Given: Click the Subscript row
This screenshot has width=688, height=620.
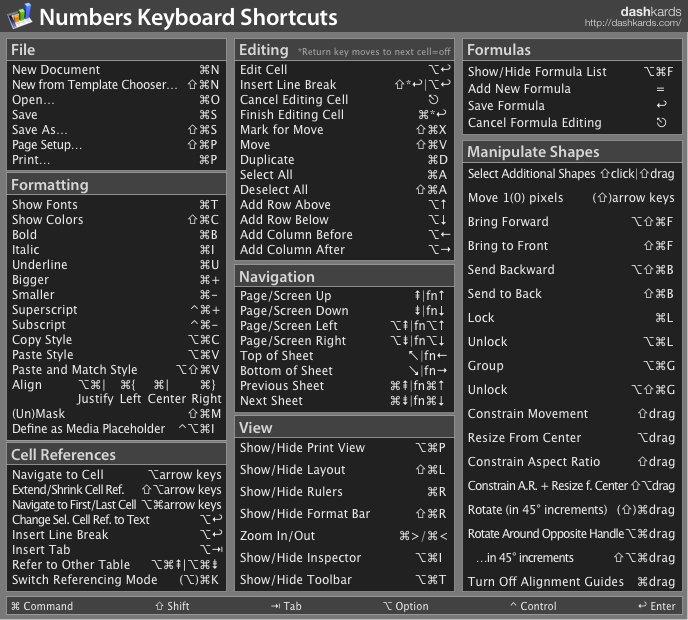Looking at the screenshot, I should pyautogui.click(x=116, y=325).
